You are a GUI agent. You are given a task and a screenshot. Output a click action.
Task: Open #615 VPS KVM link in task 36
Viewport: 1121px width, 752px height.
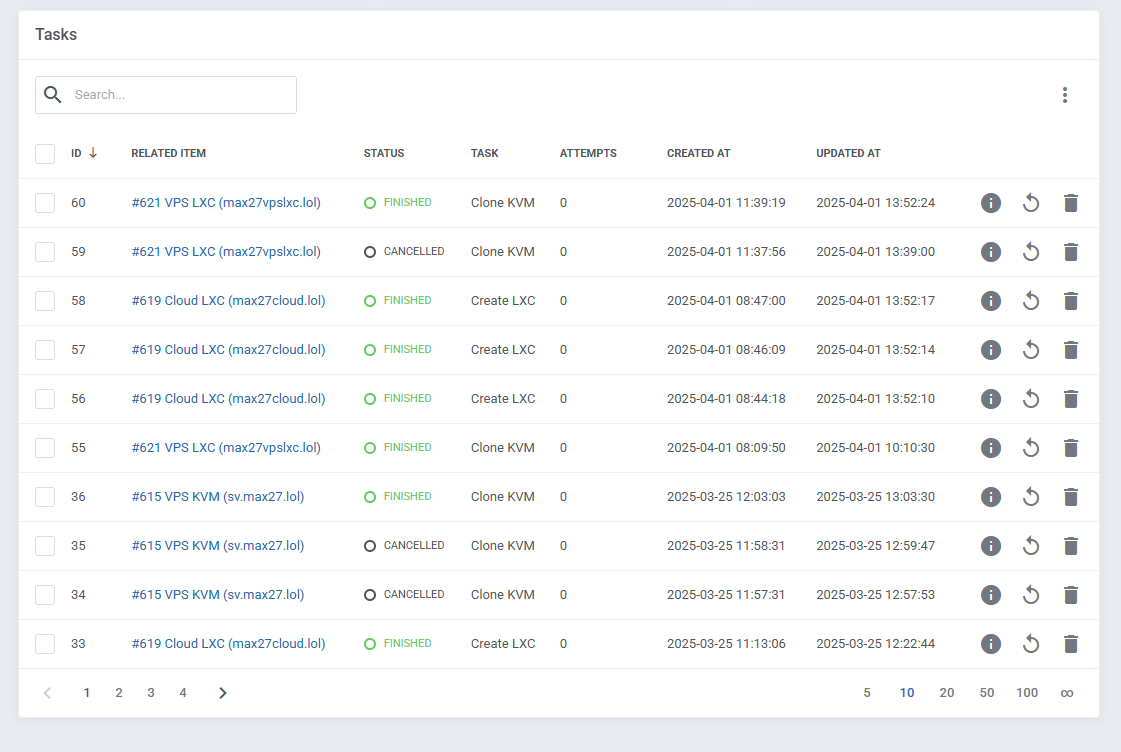point(218,497)
